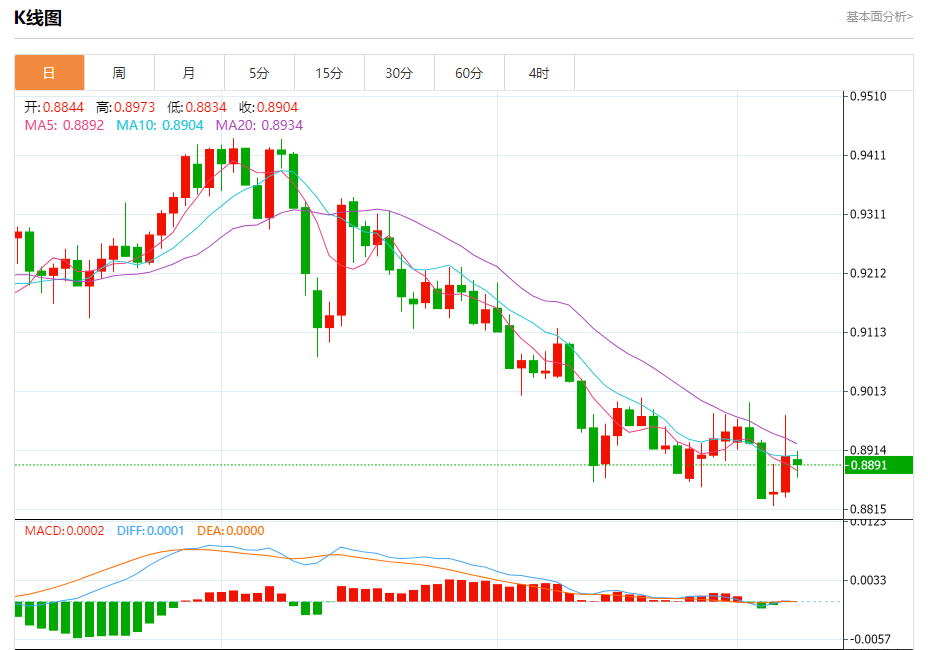Click the 0.9113 price axis label
This screenshot has height=650, width=928.
coord(868,332)
